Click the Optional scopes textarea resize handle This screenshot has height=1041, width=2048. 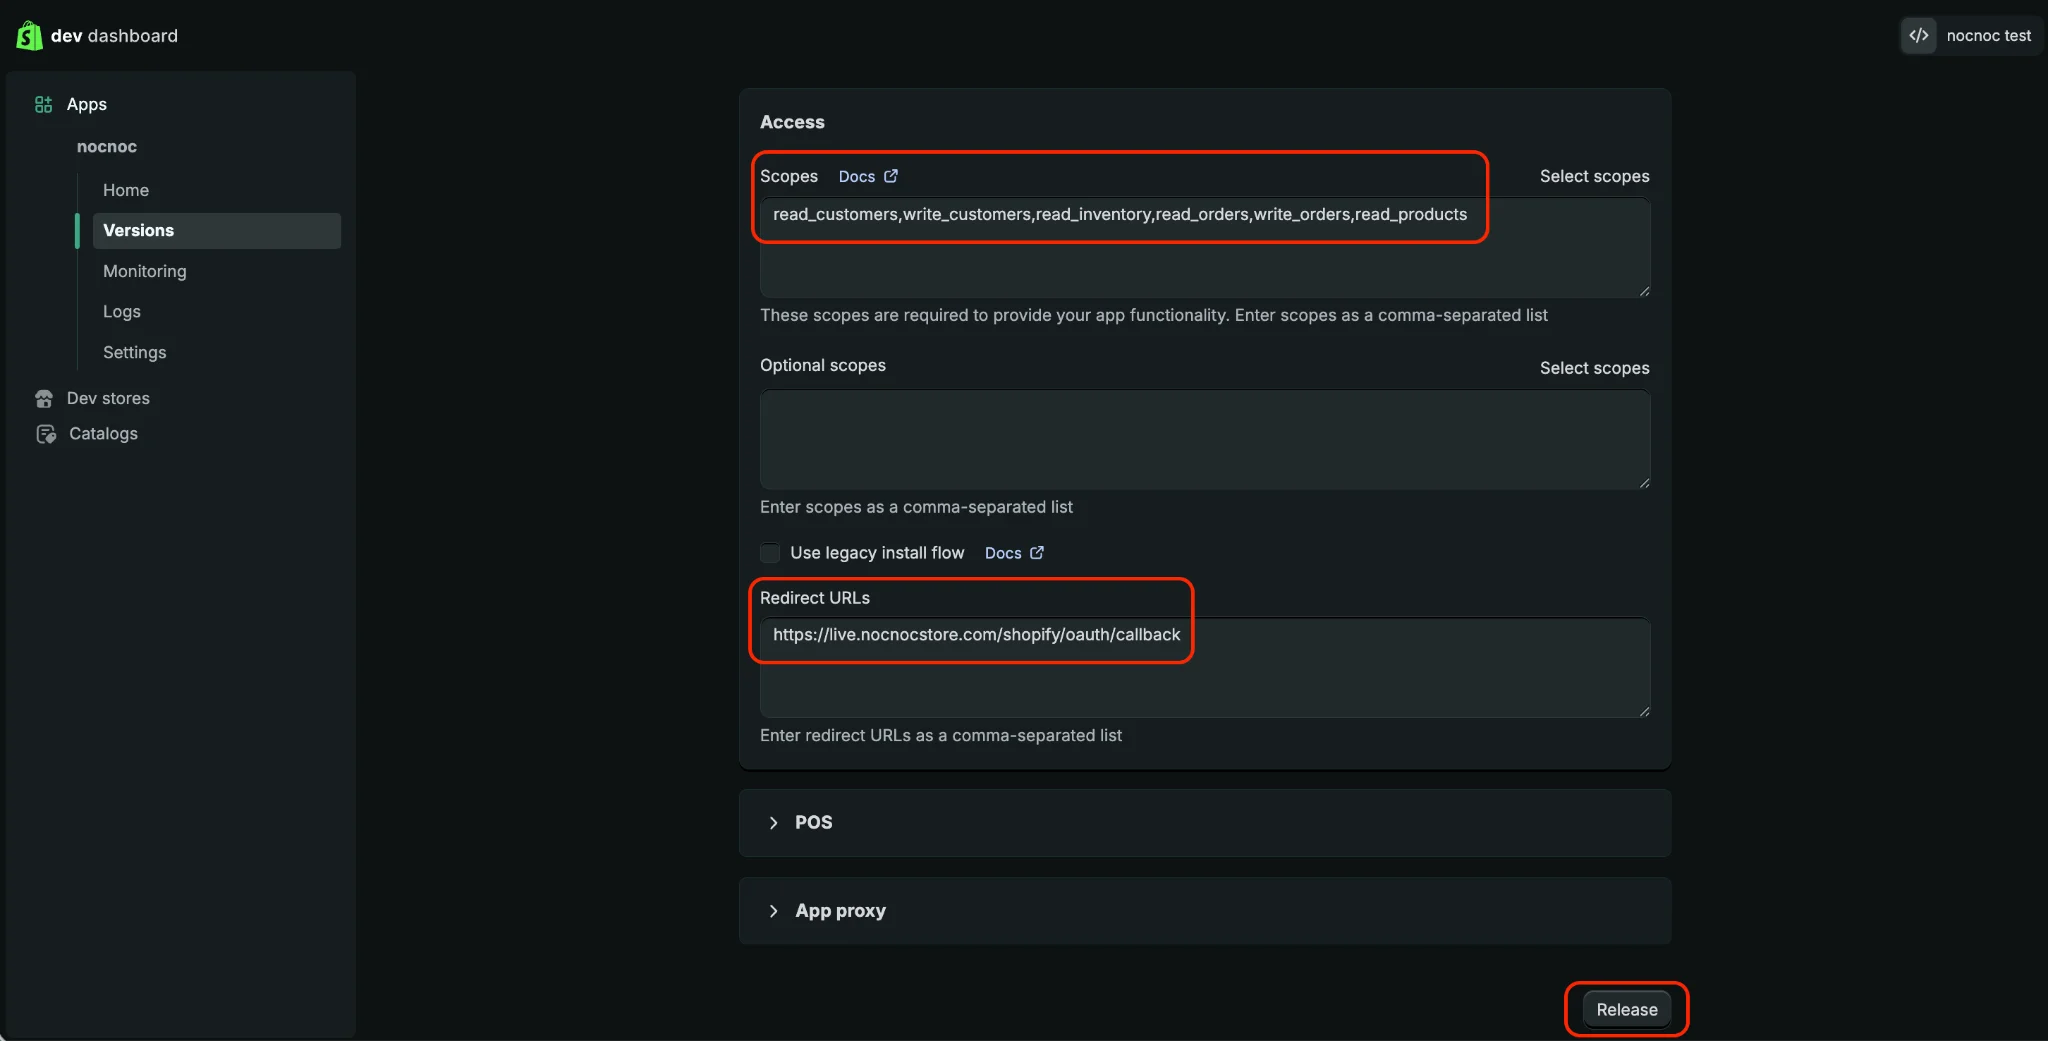click(1644, 483)
